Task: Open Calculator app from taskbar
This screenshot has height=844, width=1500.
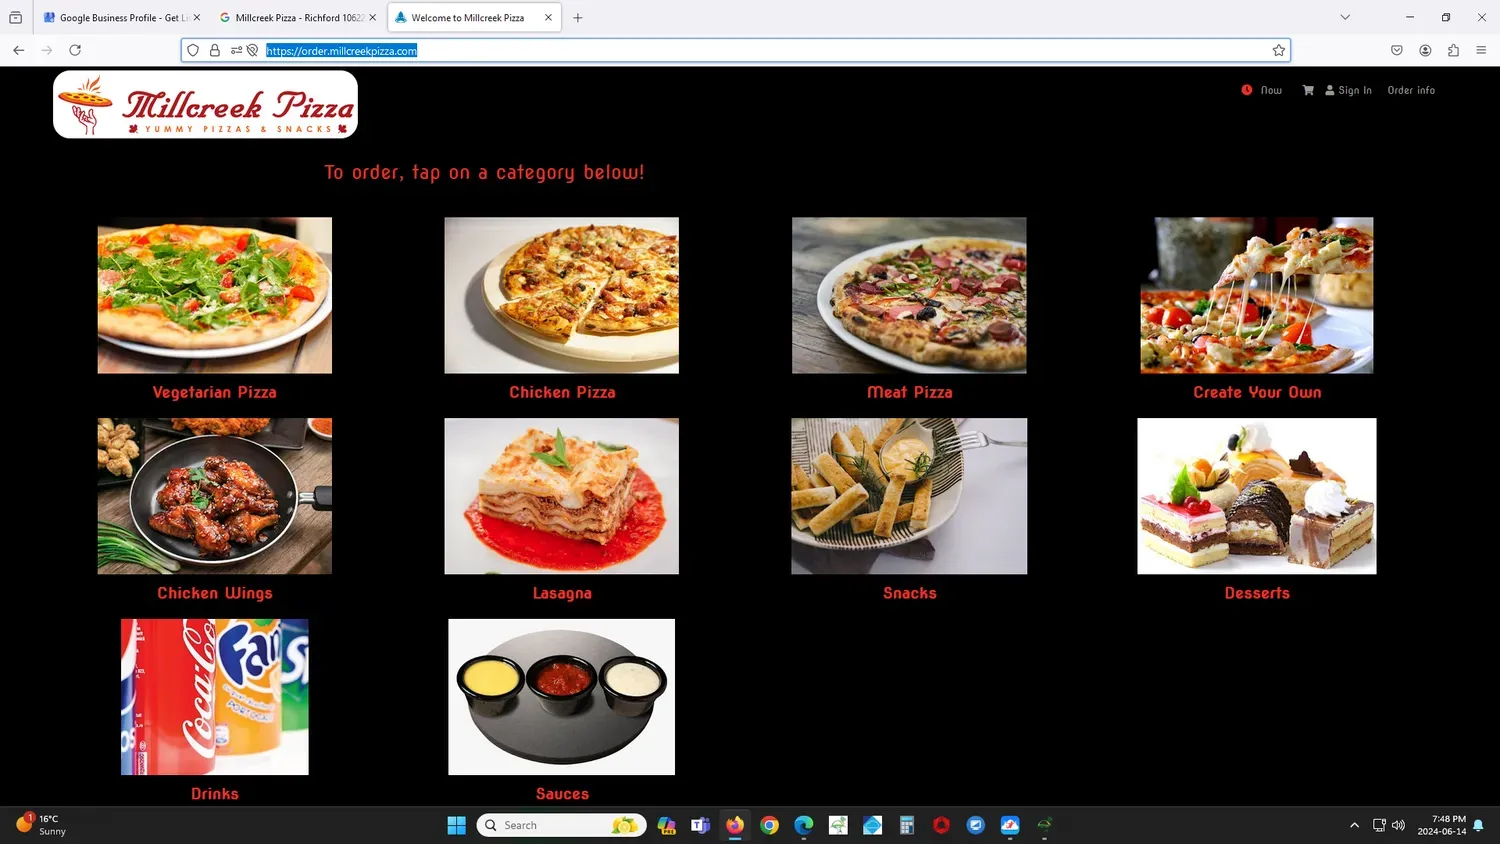Action: 907,825
